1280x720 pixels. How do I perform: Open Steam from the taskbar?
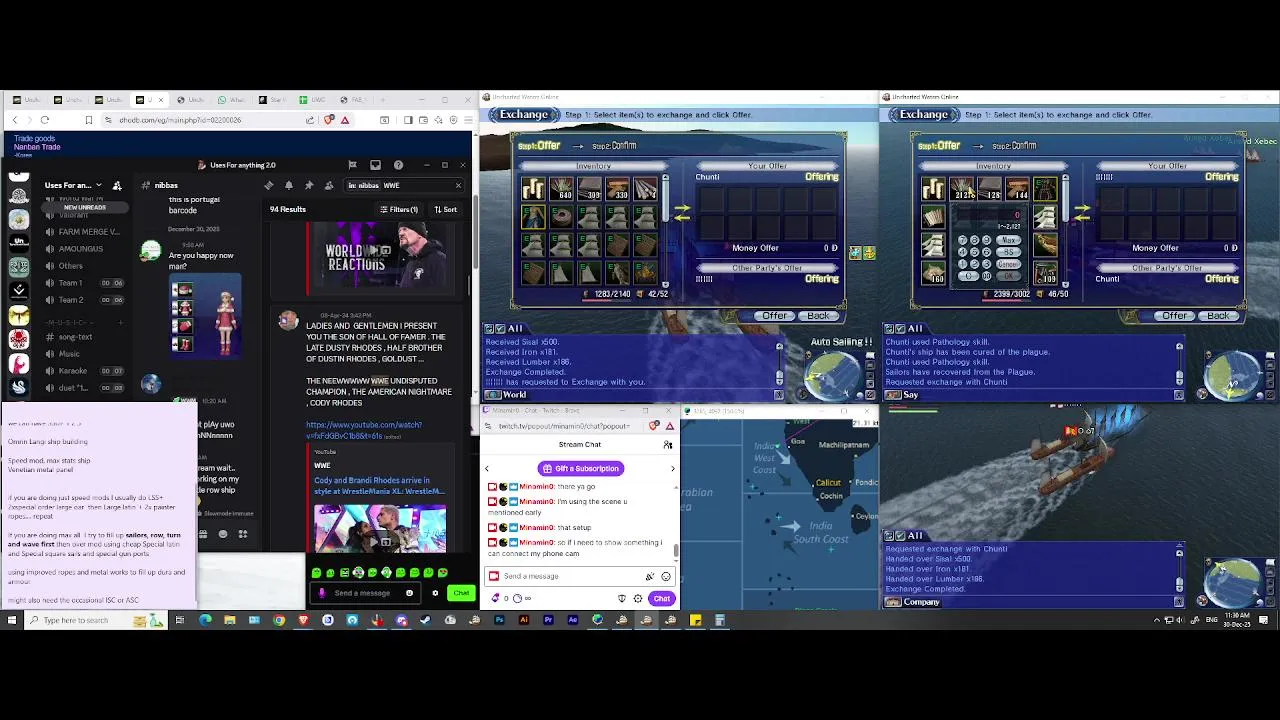pos(425,620)
